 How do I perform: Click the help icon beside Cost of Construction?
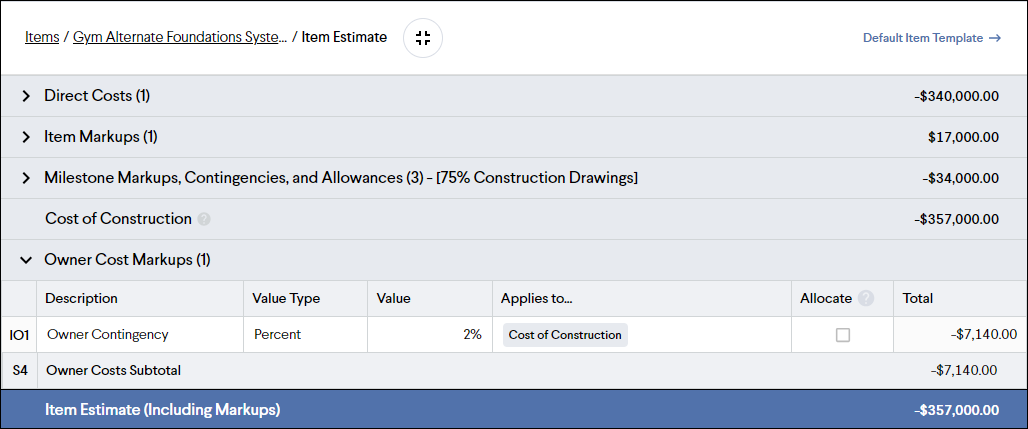coord(204,219)
